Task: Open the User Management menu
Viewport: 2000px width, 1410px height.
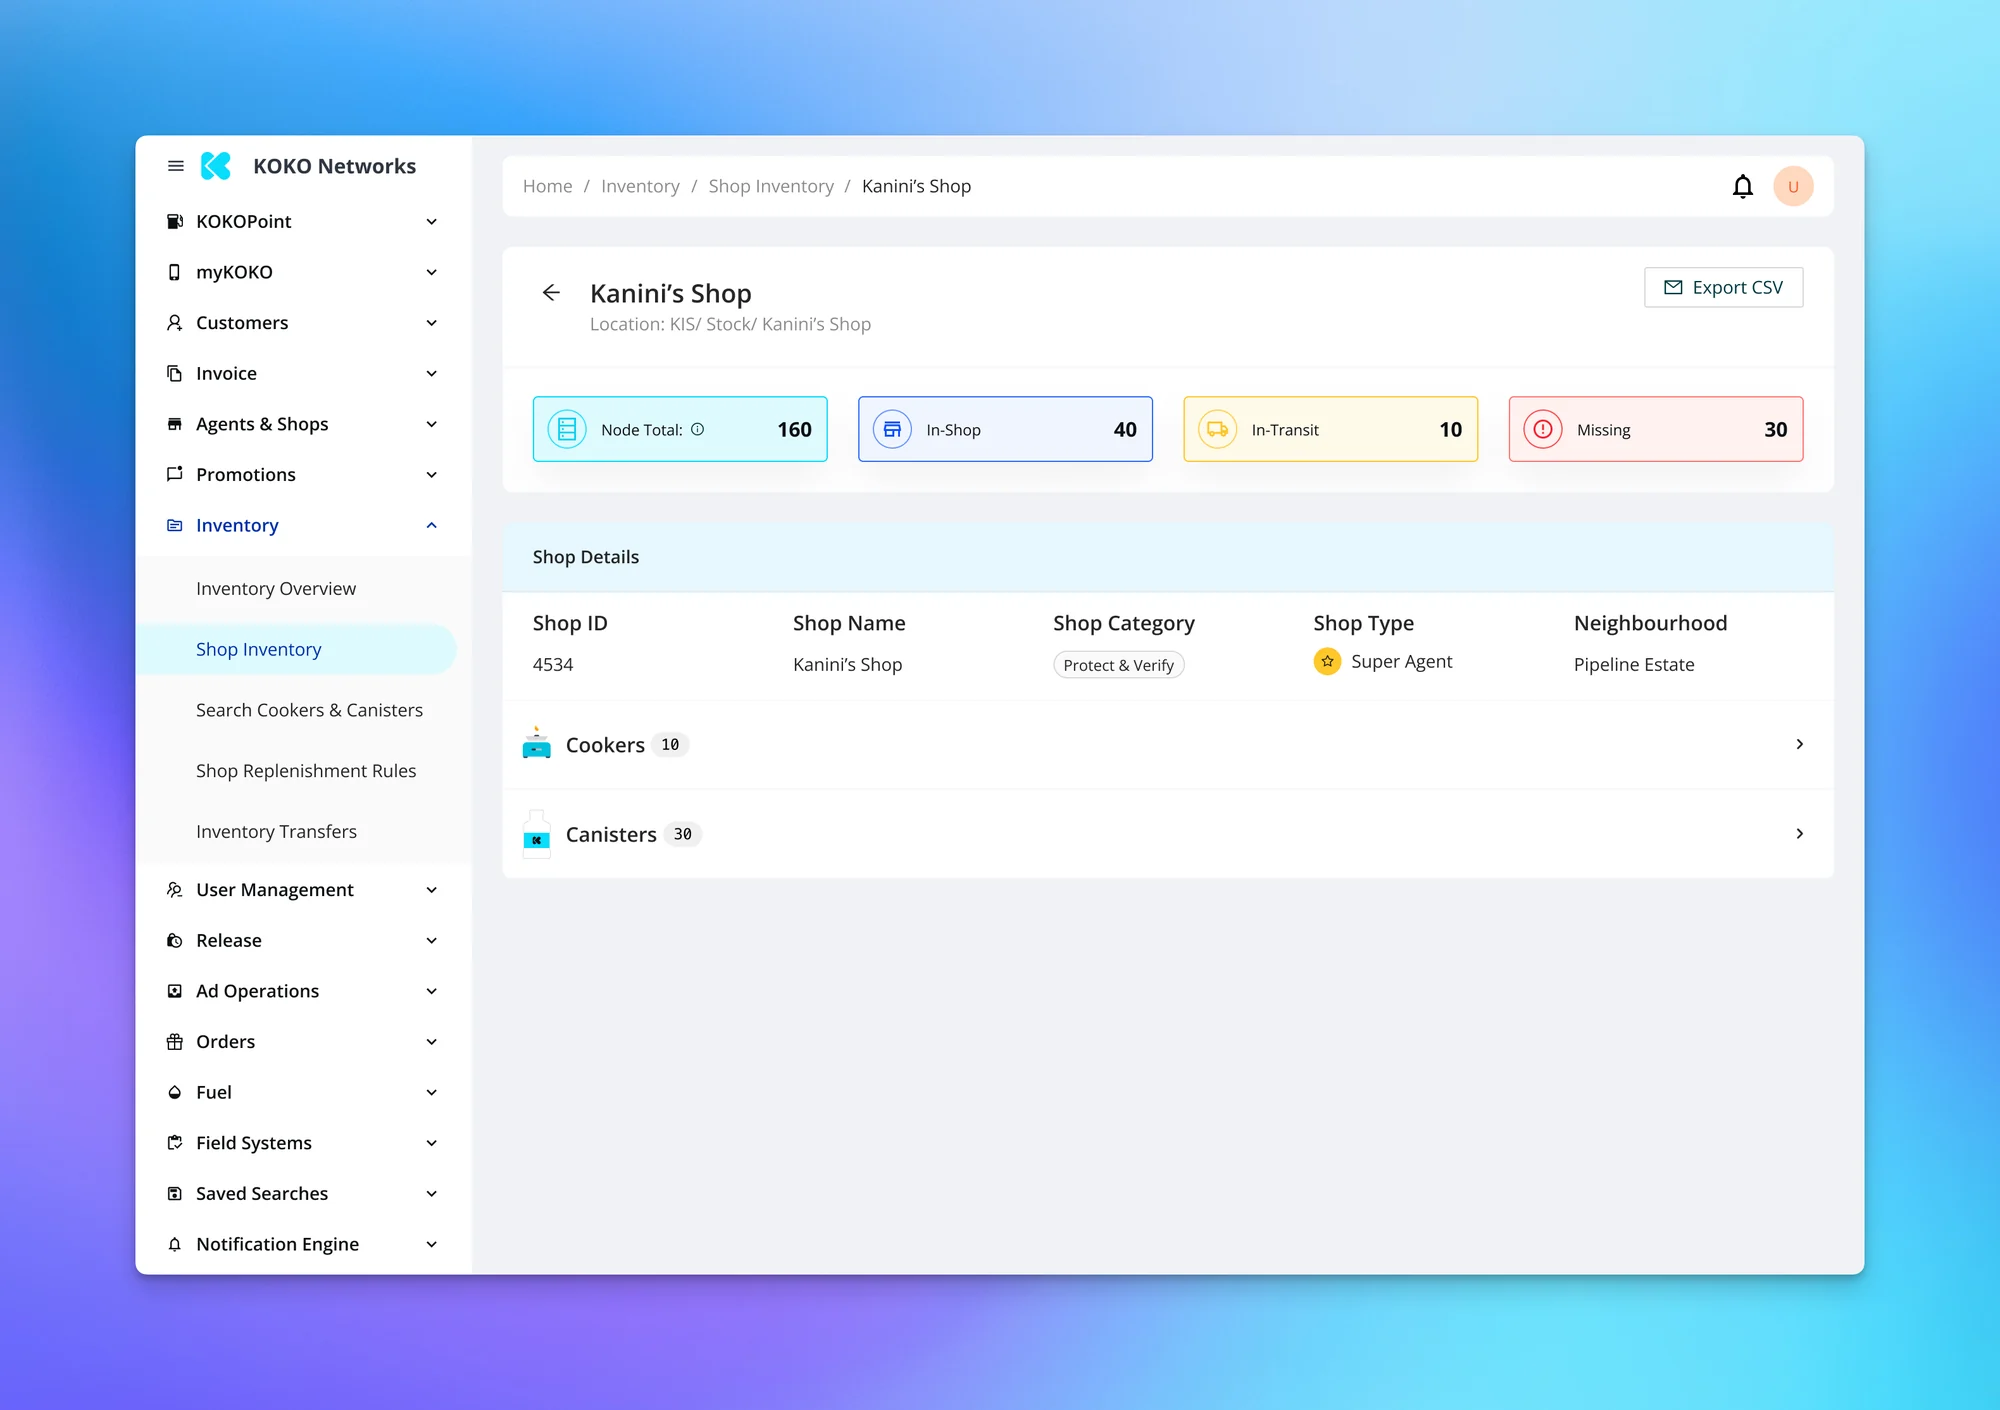Action: (302, 889)
